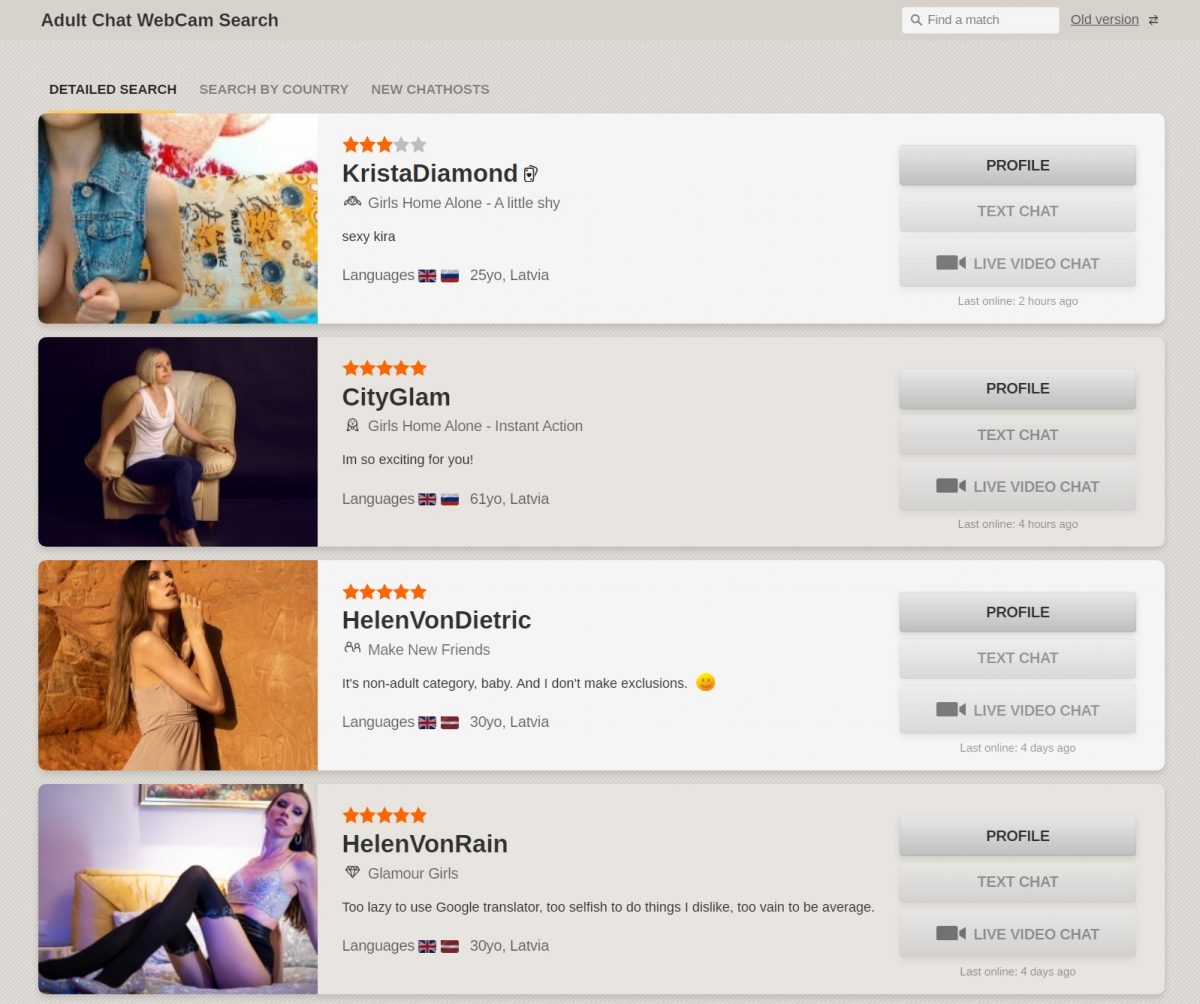The height and width of the screenshot is (1004, 1200).
Task: Click the 'Glamour Girls' category text
Action: pos(413,873)
